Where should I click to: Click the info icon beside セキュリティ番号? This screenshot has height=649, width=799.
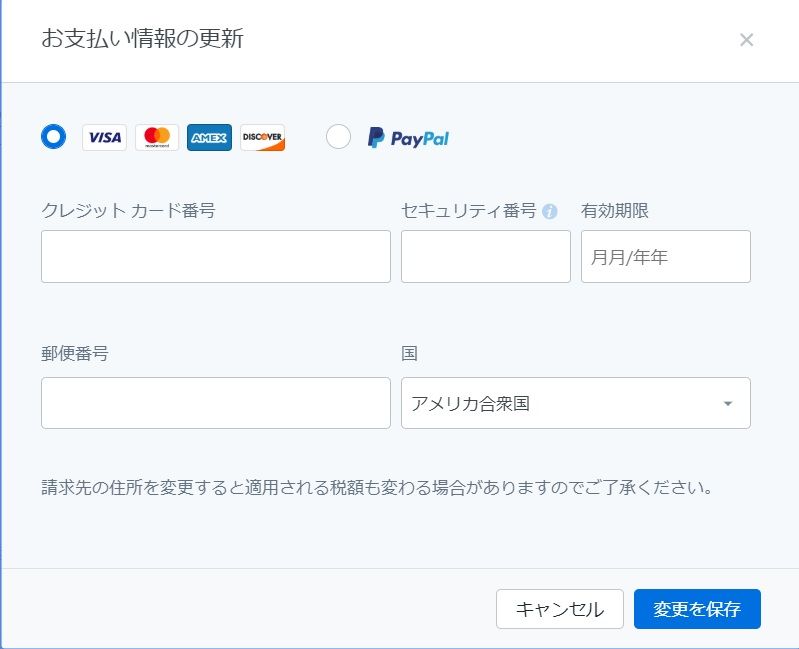point(549,212)
